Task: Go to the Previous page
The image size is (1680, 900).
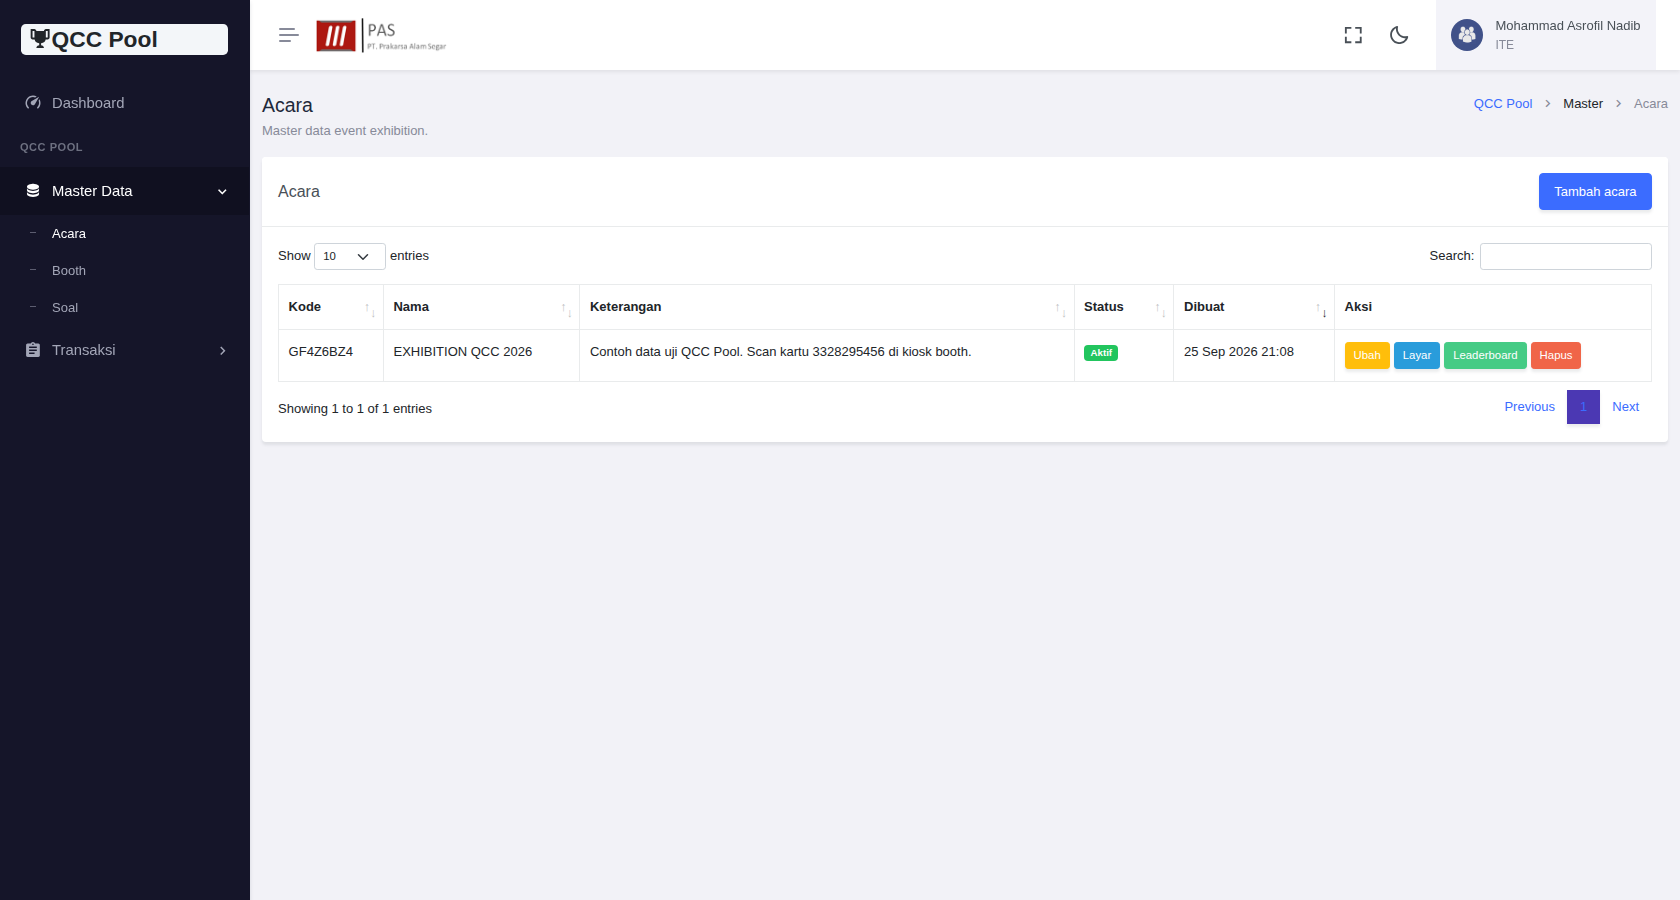Action: (1530, 407)
